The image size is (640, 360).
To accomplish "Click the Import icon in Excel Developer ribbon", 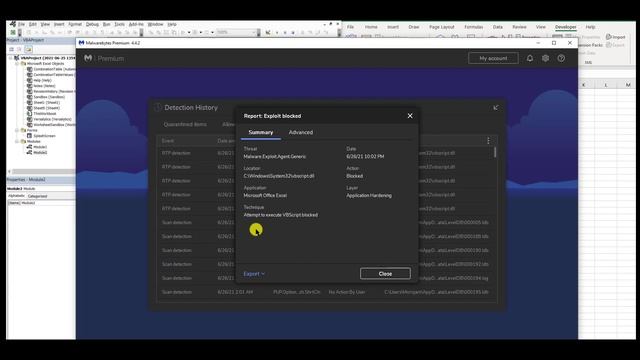I will click(x=616, y=37).
